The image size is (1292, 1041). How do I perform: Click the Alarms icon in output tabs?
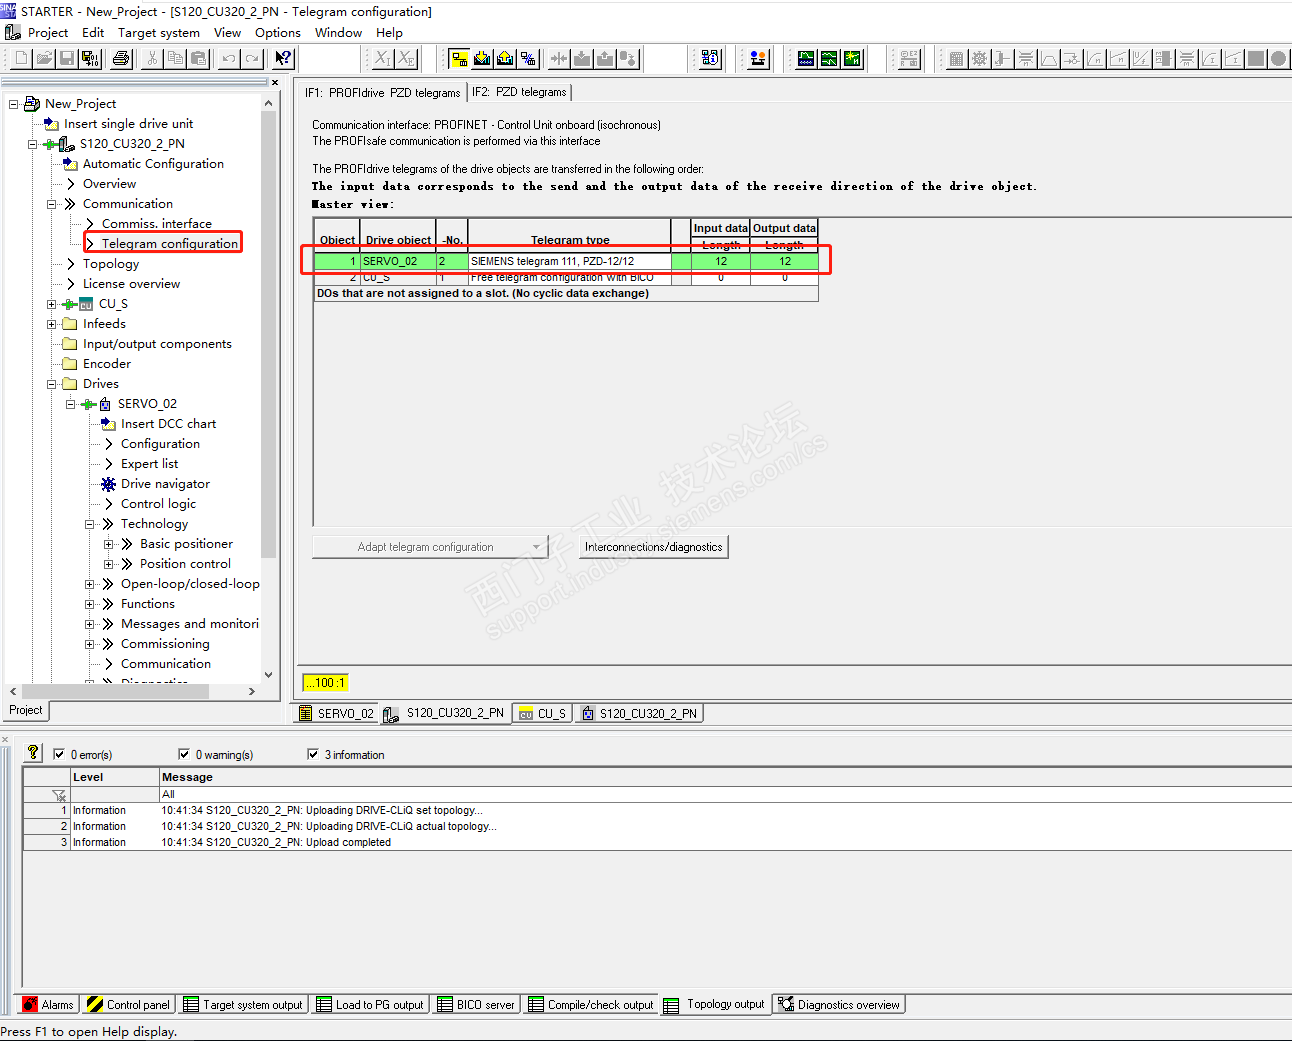[30, 1005]
